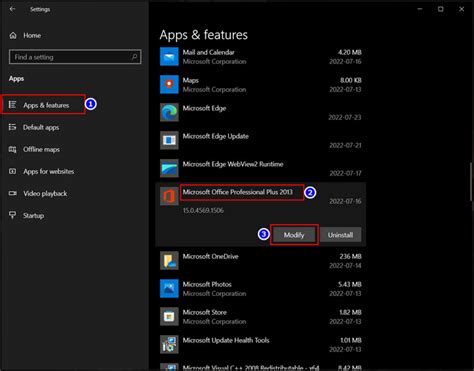Open Default apps section

pyautogui.click(x=41, y=127)
